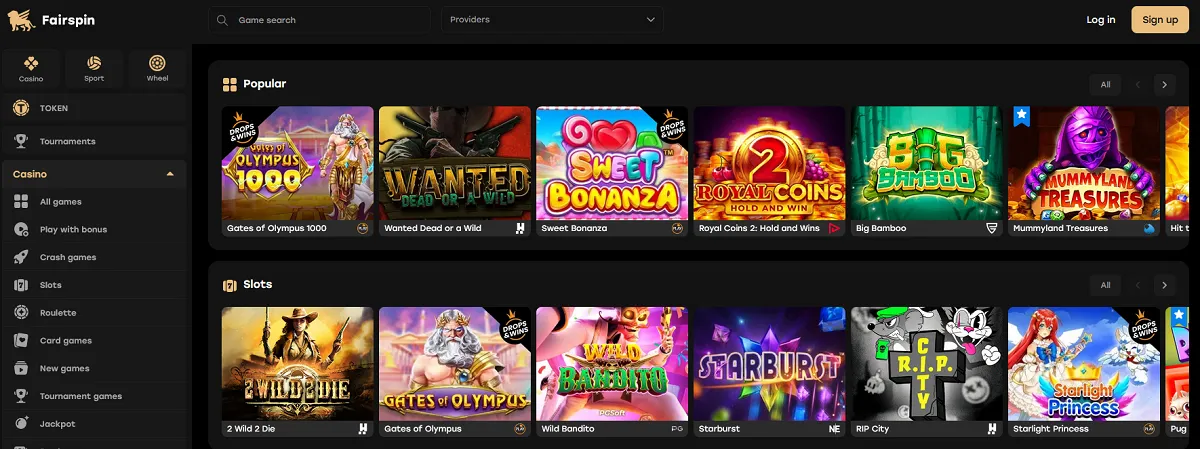Open Starlight Princess game thumbnail
1200x449 pixels.
(x=1084, y=363)
